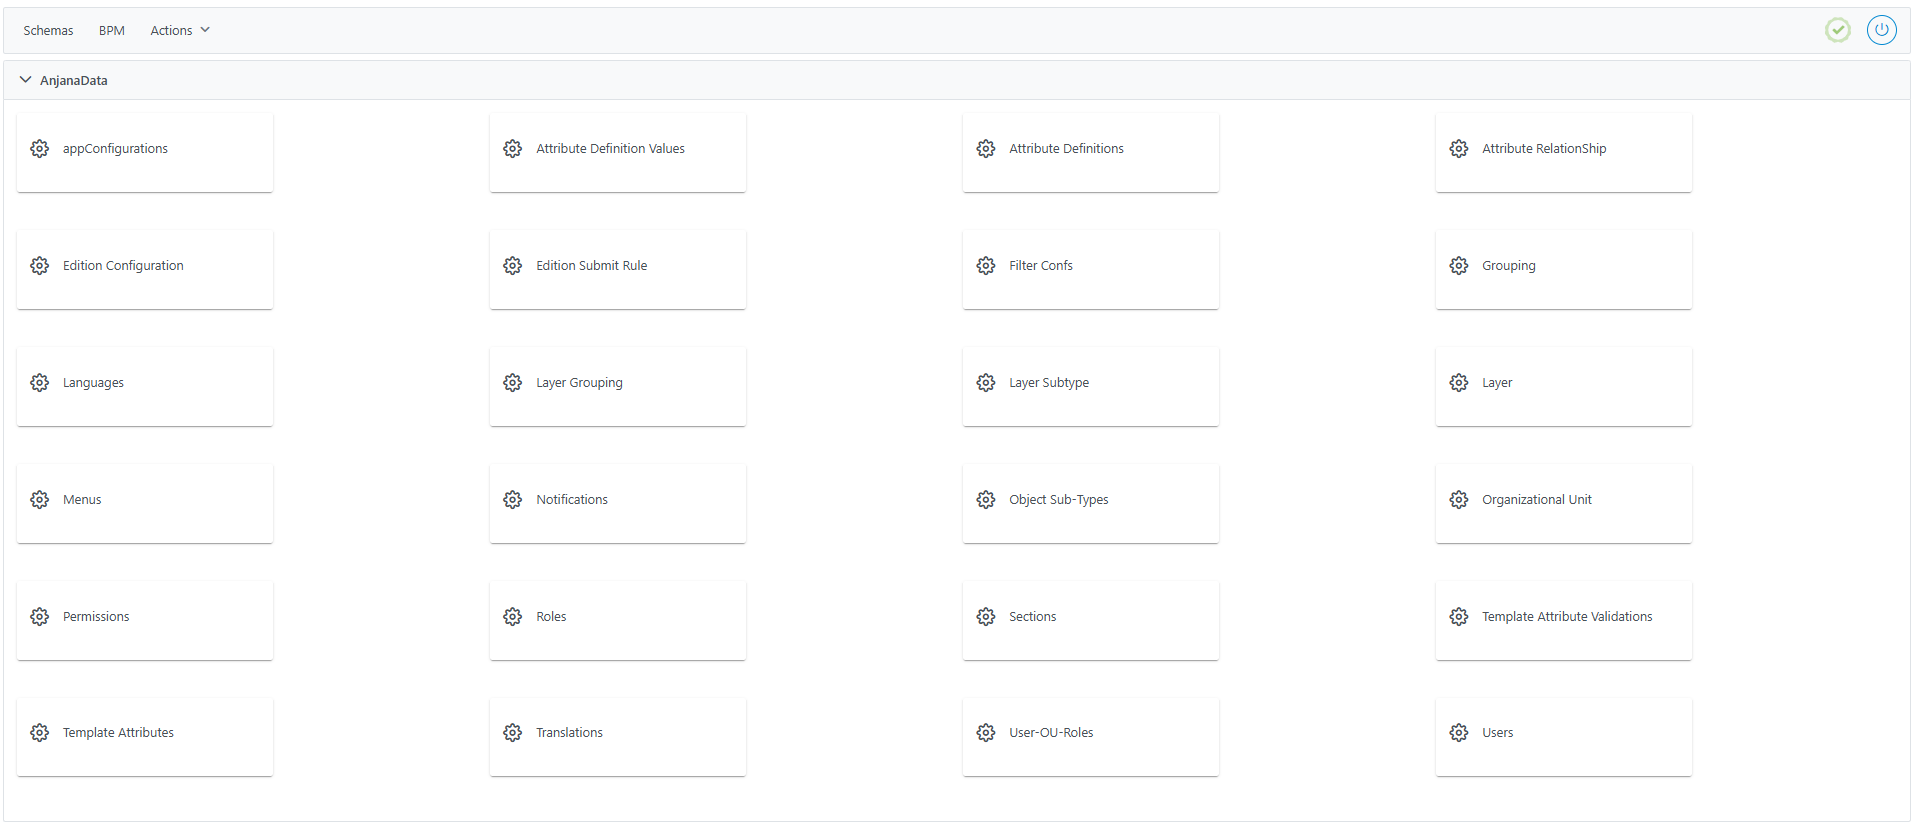Open the Edition Submit Rule card
This screenshot has height=828, width=1914.
pyautogui.click(x=617, y=269)
